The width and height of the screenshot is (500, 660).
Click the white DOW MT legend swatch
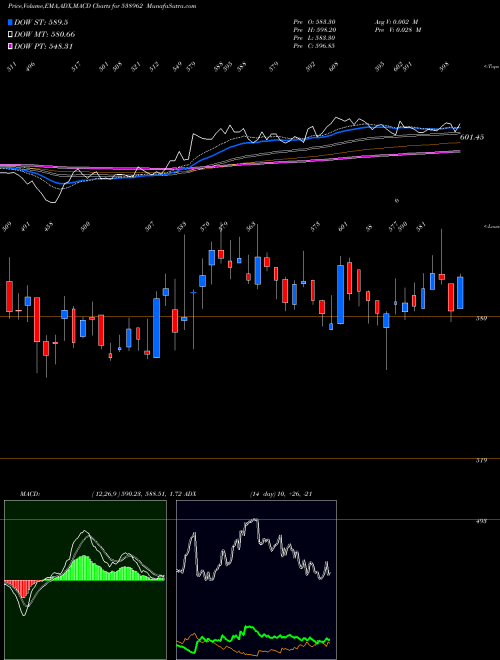(x=10, y=35)
